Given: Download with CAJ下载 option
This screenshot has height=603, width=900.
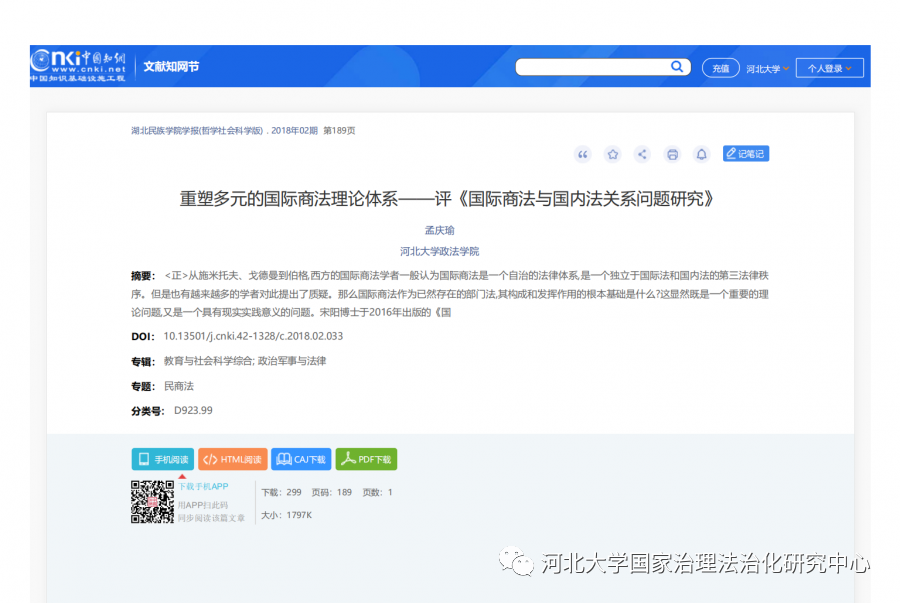Looking at the screenshot, I should [x=301, y=458].
